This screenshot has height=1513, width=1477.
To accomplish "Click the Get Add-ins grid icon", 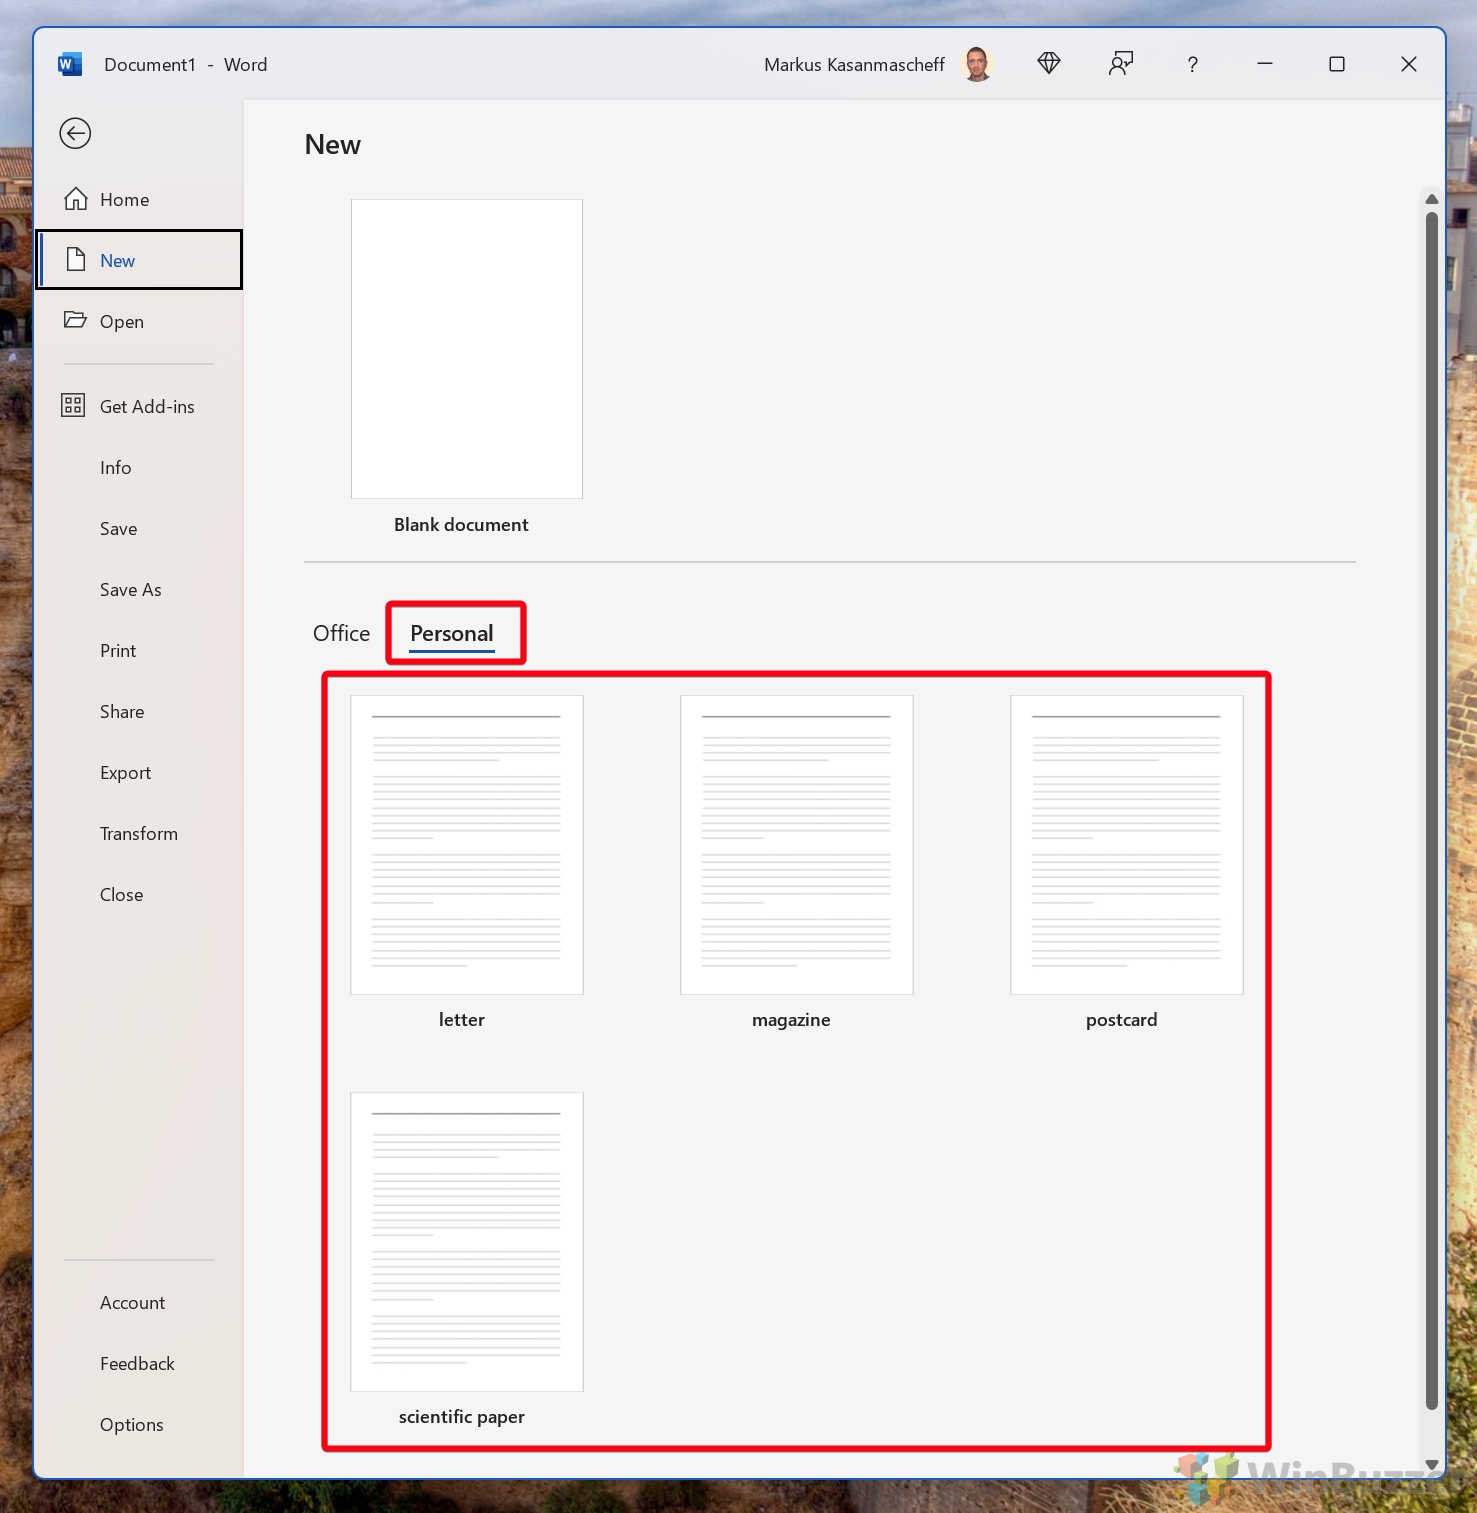I will 73,406.
